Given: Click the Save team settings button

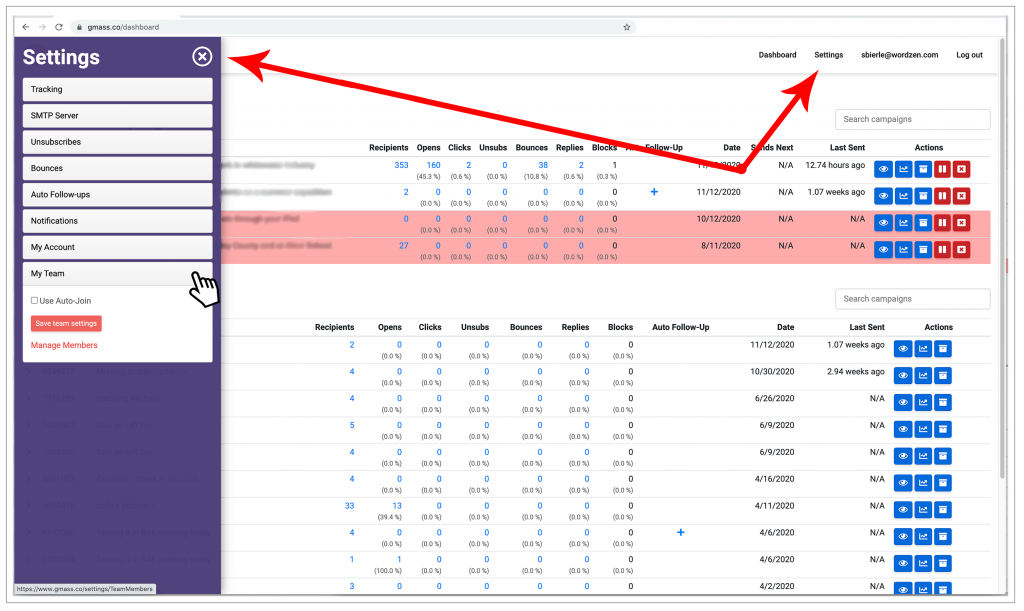Looking at the screenshot, I should [x=66, y=323].
